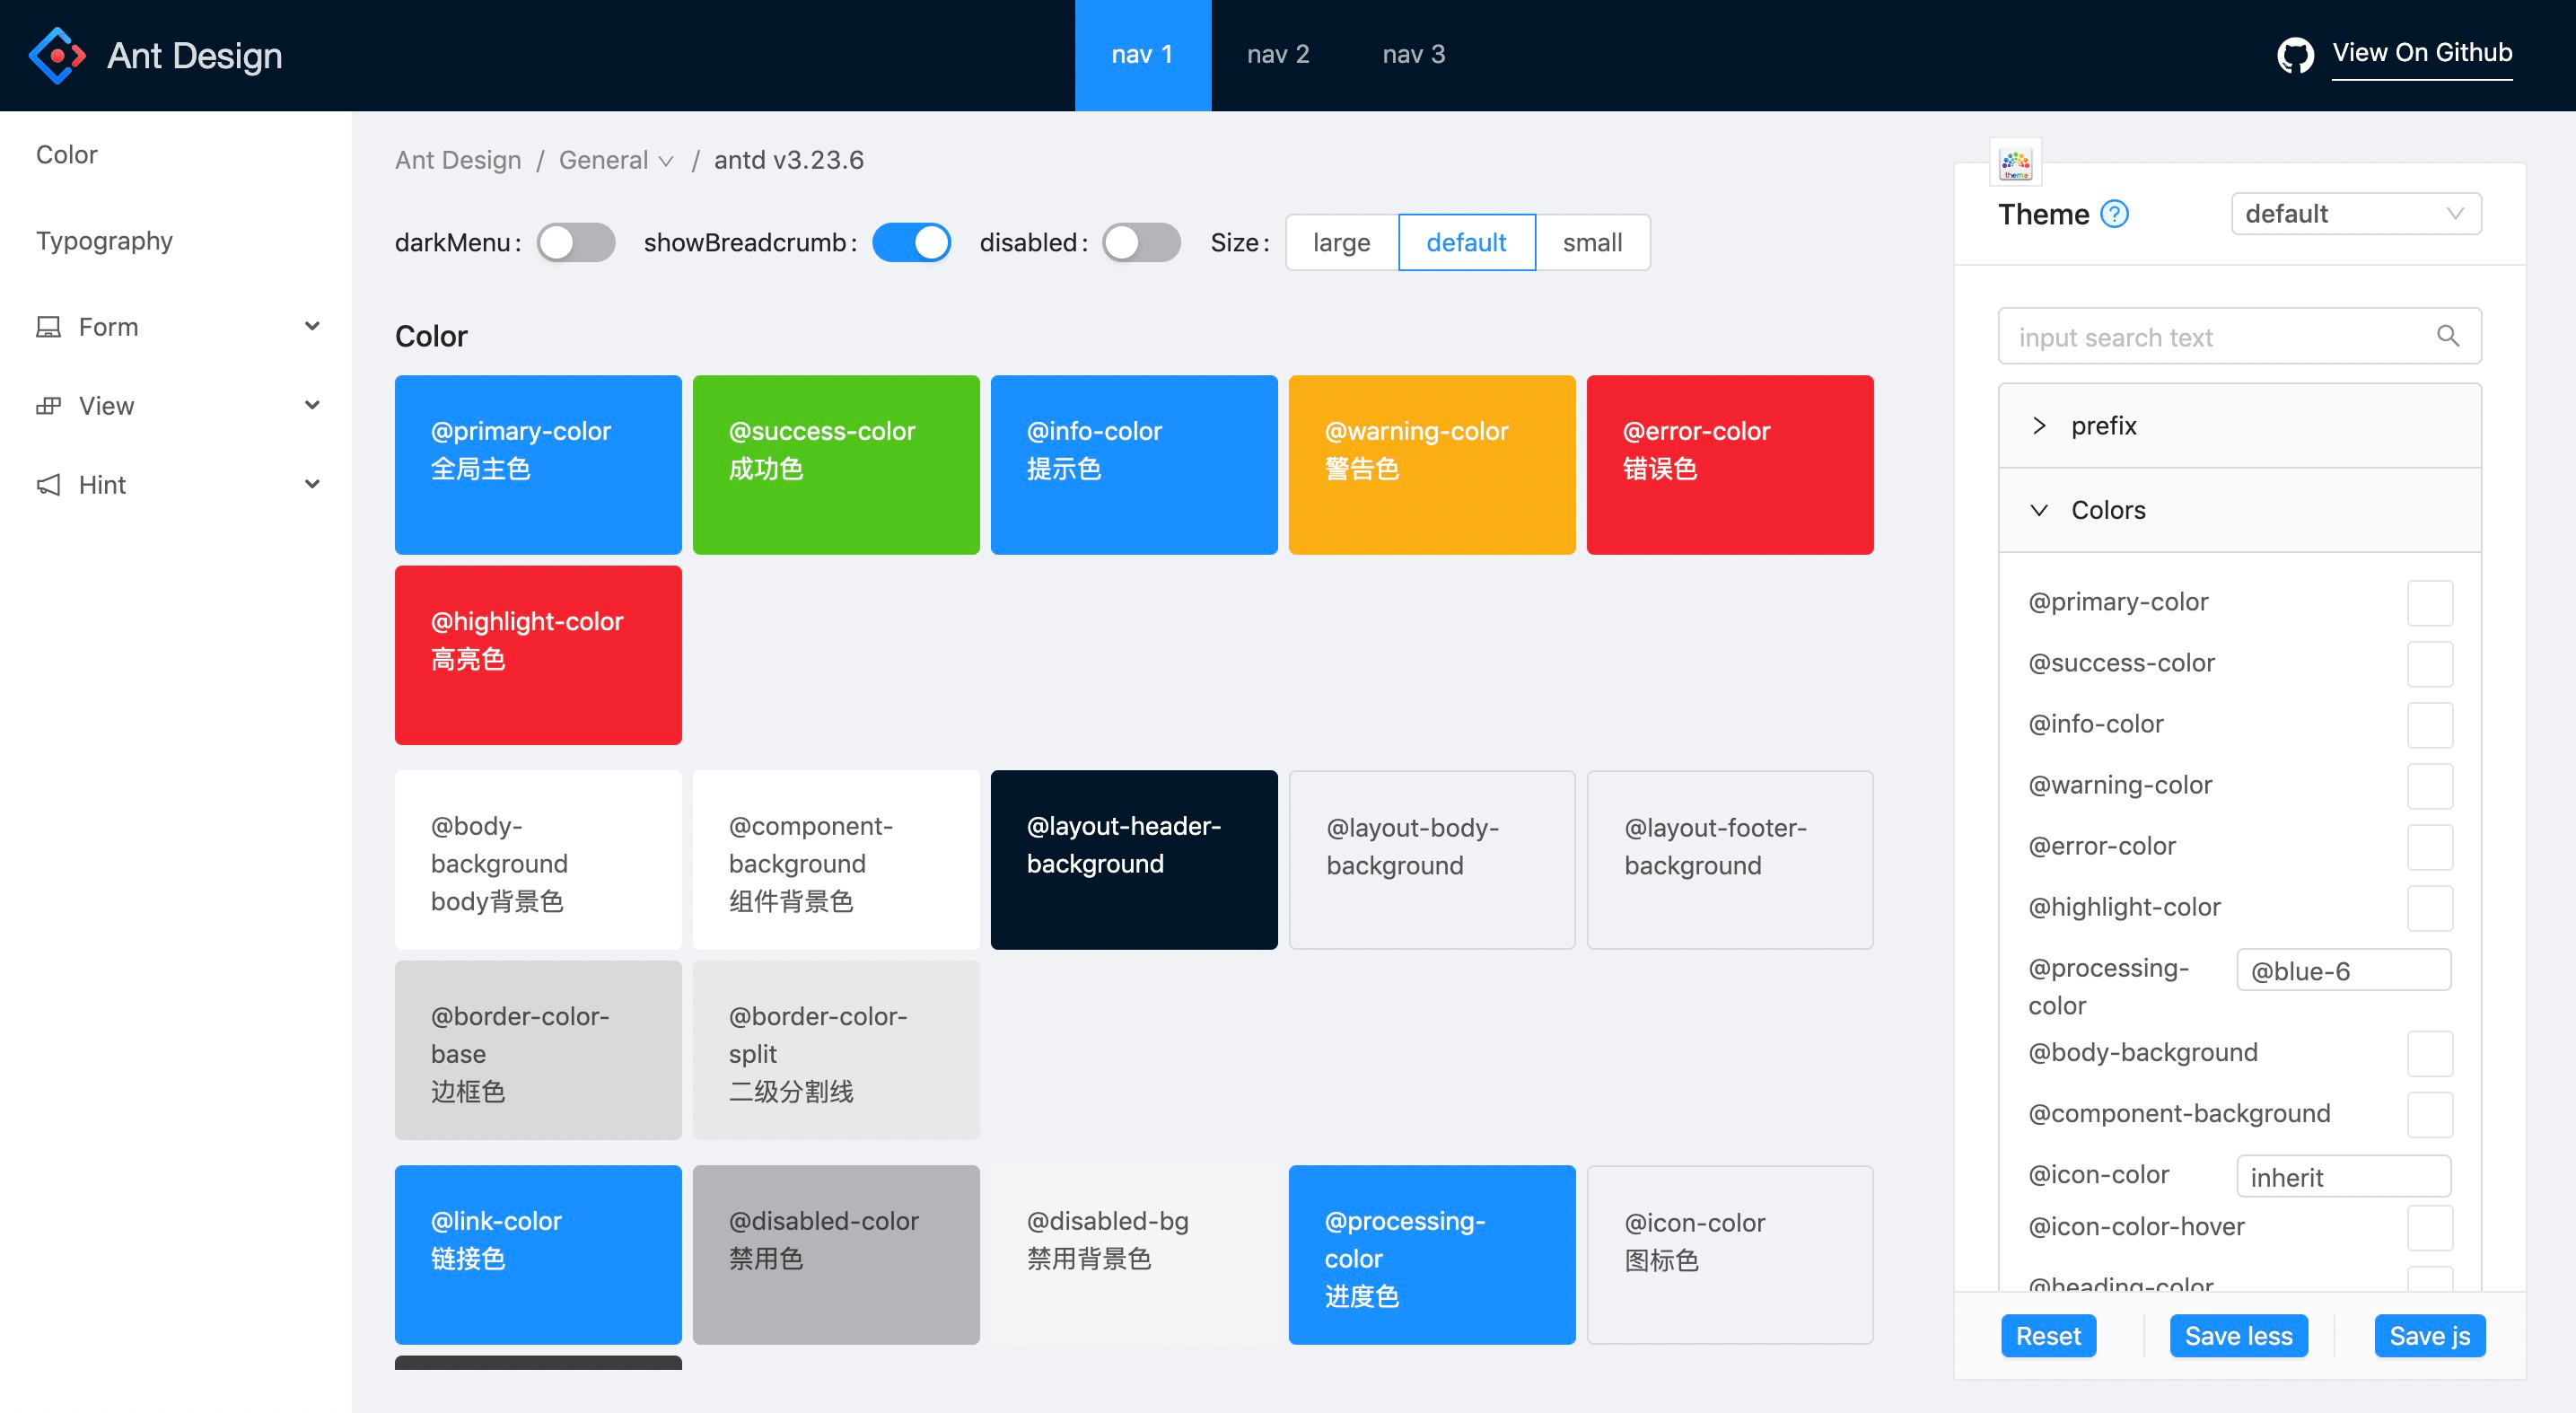Enable the darkMenu toggle
The image size is (2576, 1413).
pos(577,242)
